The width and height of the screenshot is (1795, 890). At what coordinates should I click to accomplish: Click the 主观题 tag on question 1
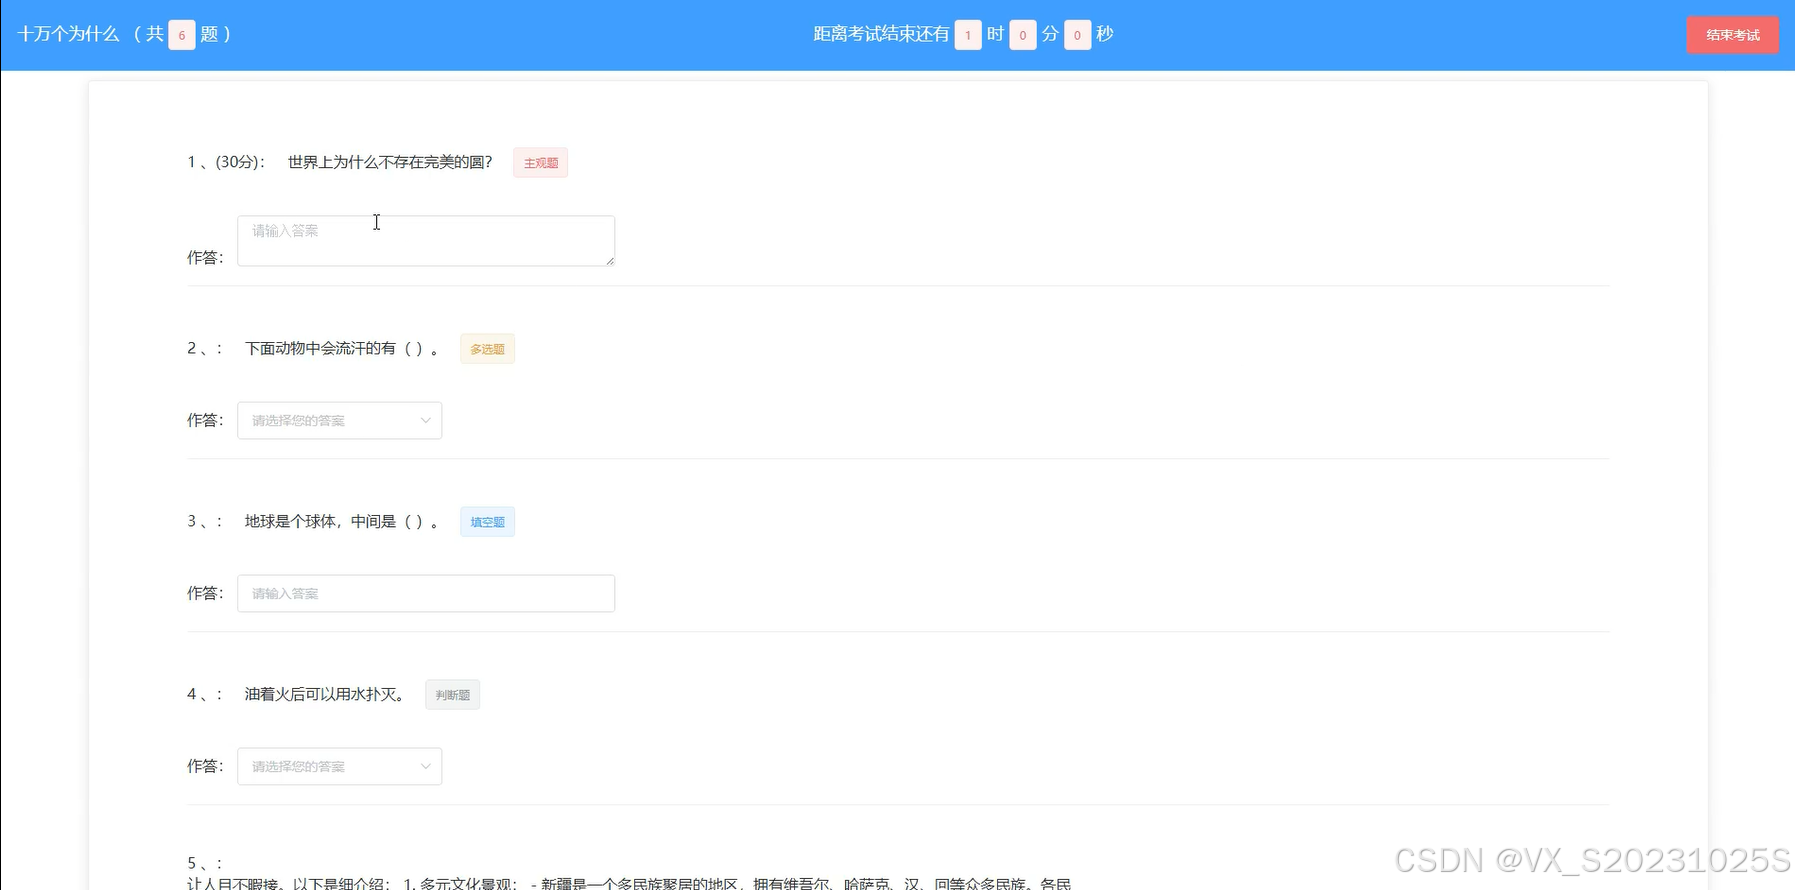coord(541,163)
